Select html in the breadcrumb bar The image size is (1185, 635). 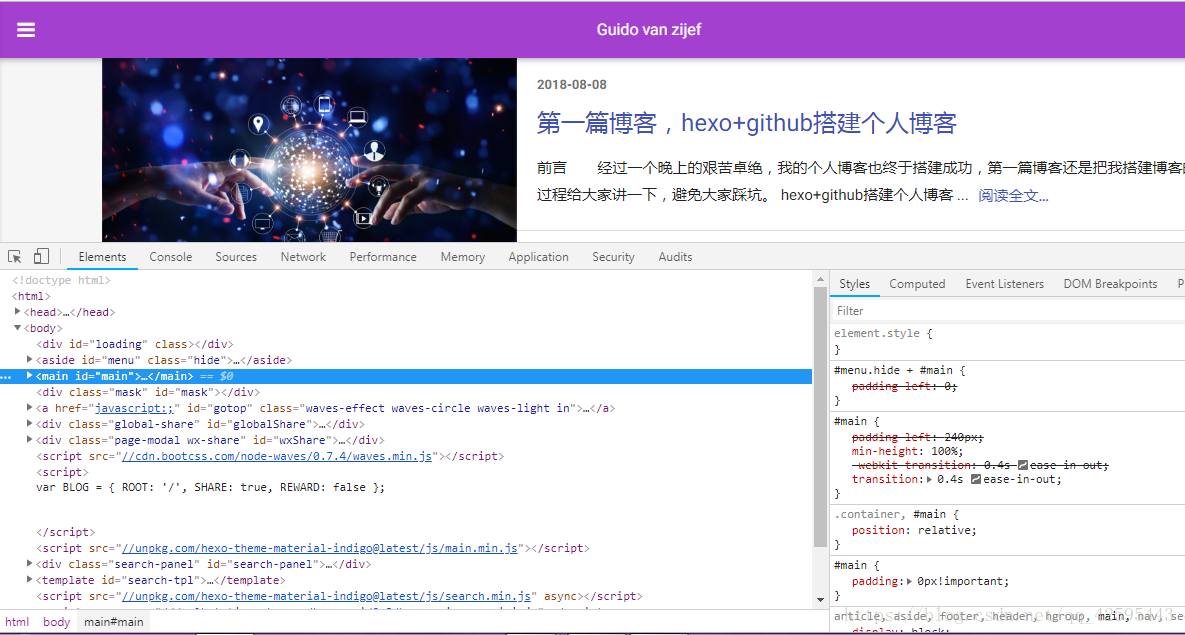pos(17,622)
